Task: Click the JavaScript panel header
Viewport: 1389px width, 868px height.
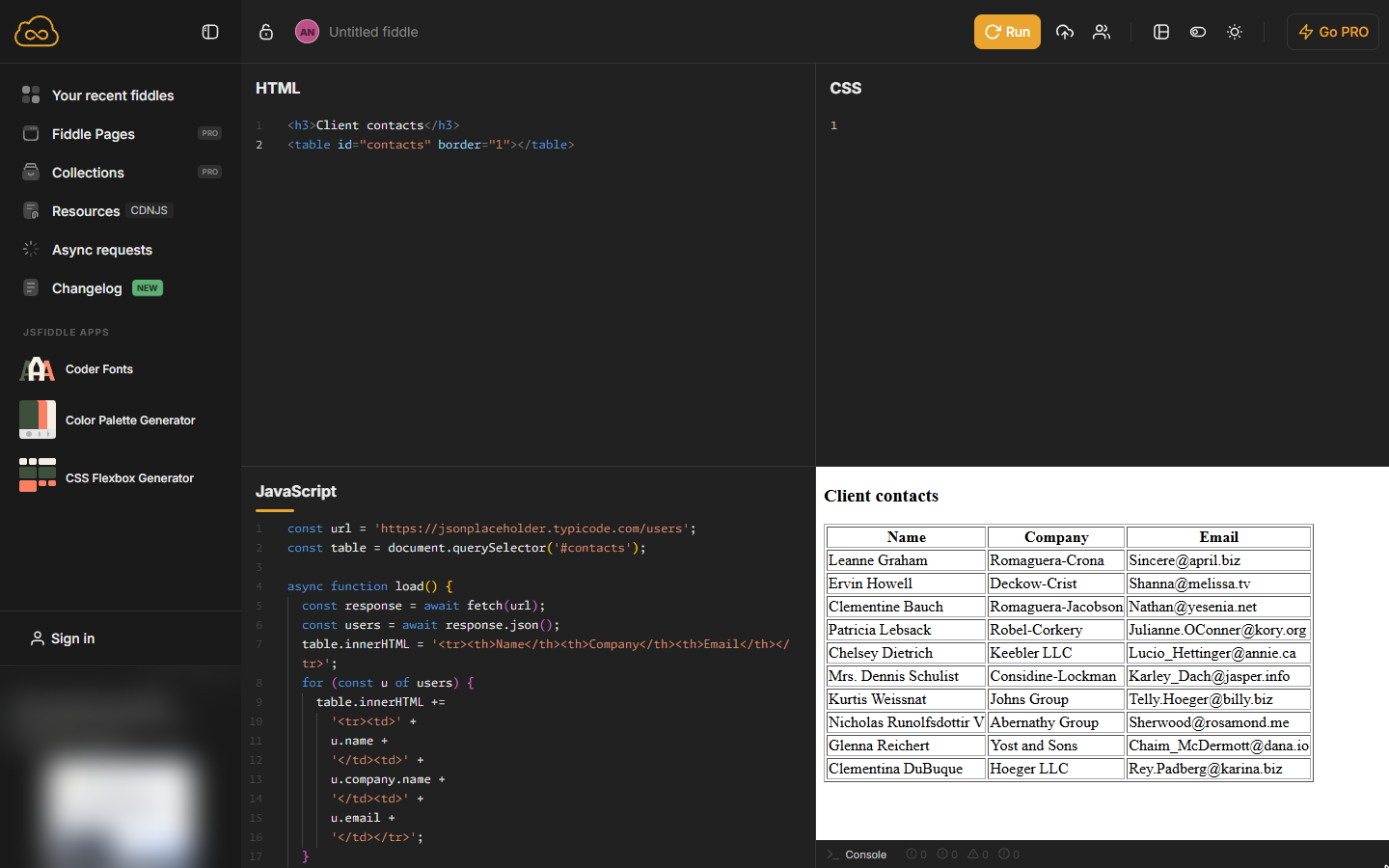Action: (296, 491)
